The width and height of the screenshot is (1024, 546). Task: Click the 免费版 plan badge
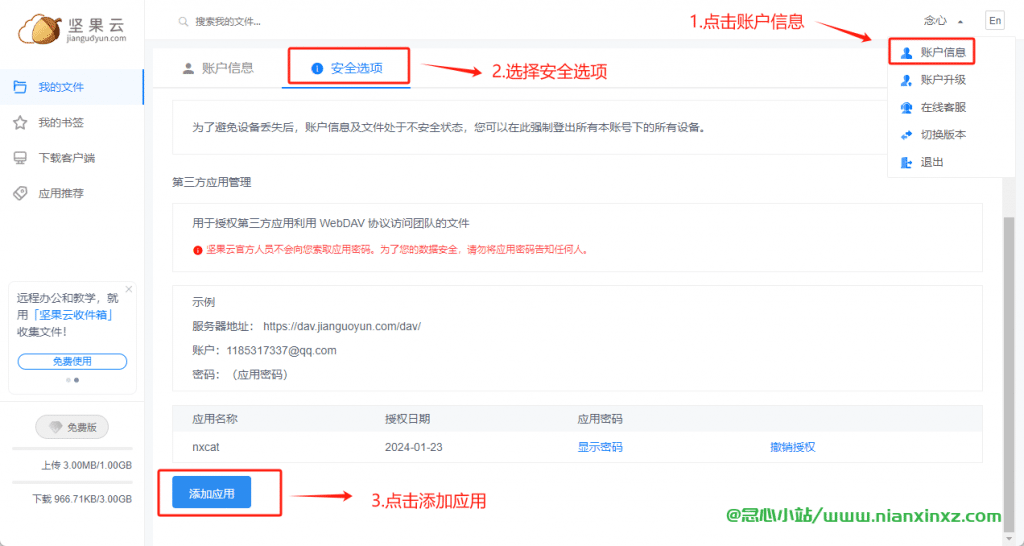72,427
